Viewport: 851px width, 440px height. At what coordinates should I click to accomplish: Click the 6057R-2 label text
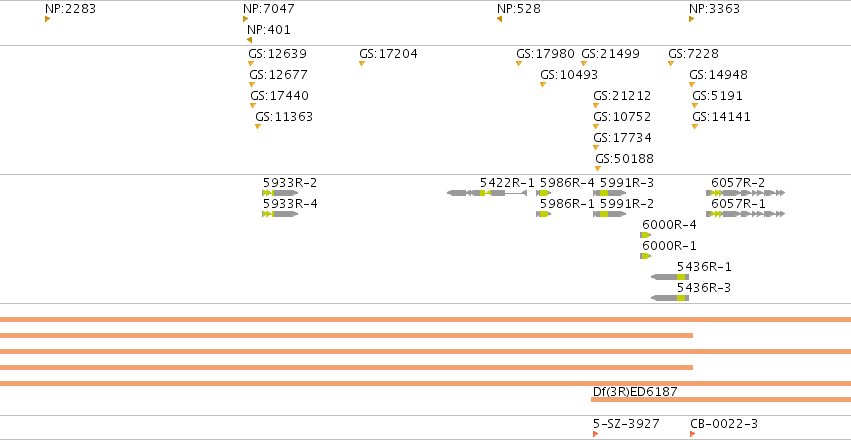[738, 182]
